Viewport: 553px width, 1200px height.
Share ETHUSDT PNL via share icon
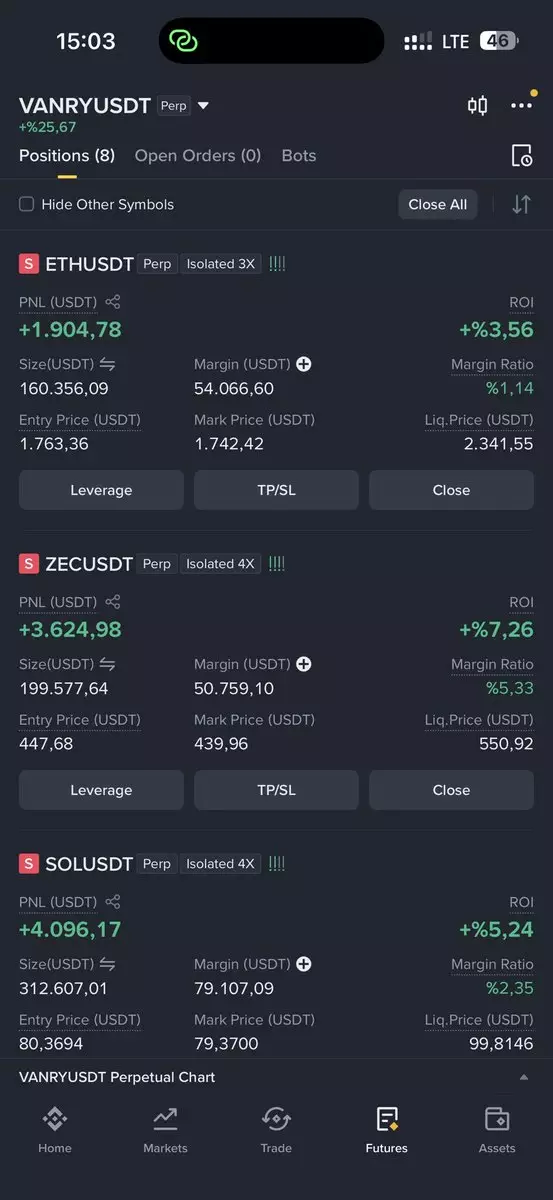pos(113,302)
